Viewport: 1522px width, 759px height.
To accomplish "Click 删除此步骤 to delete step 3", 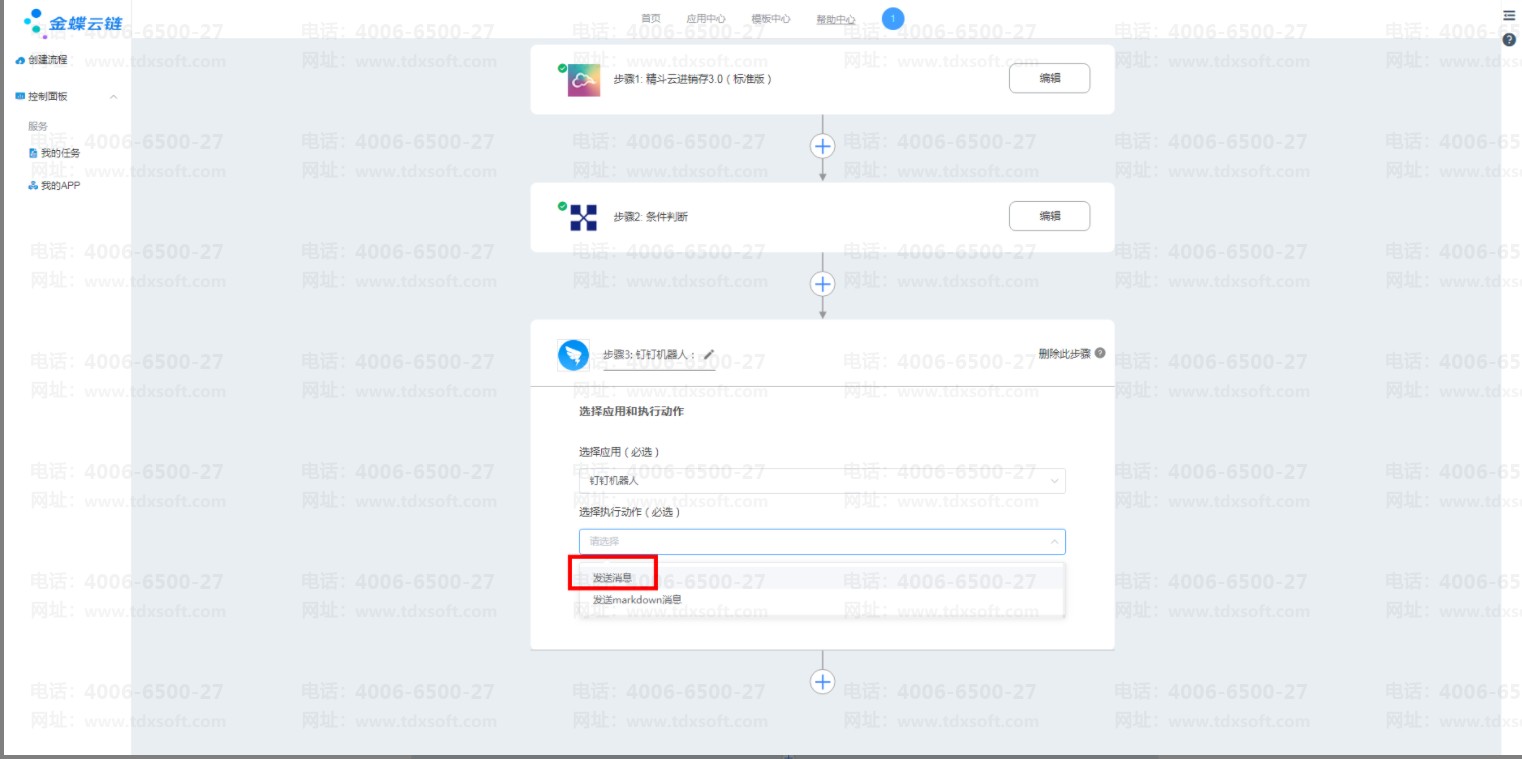I will click(1065, 354).
